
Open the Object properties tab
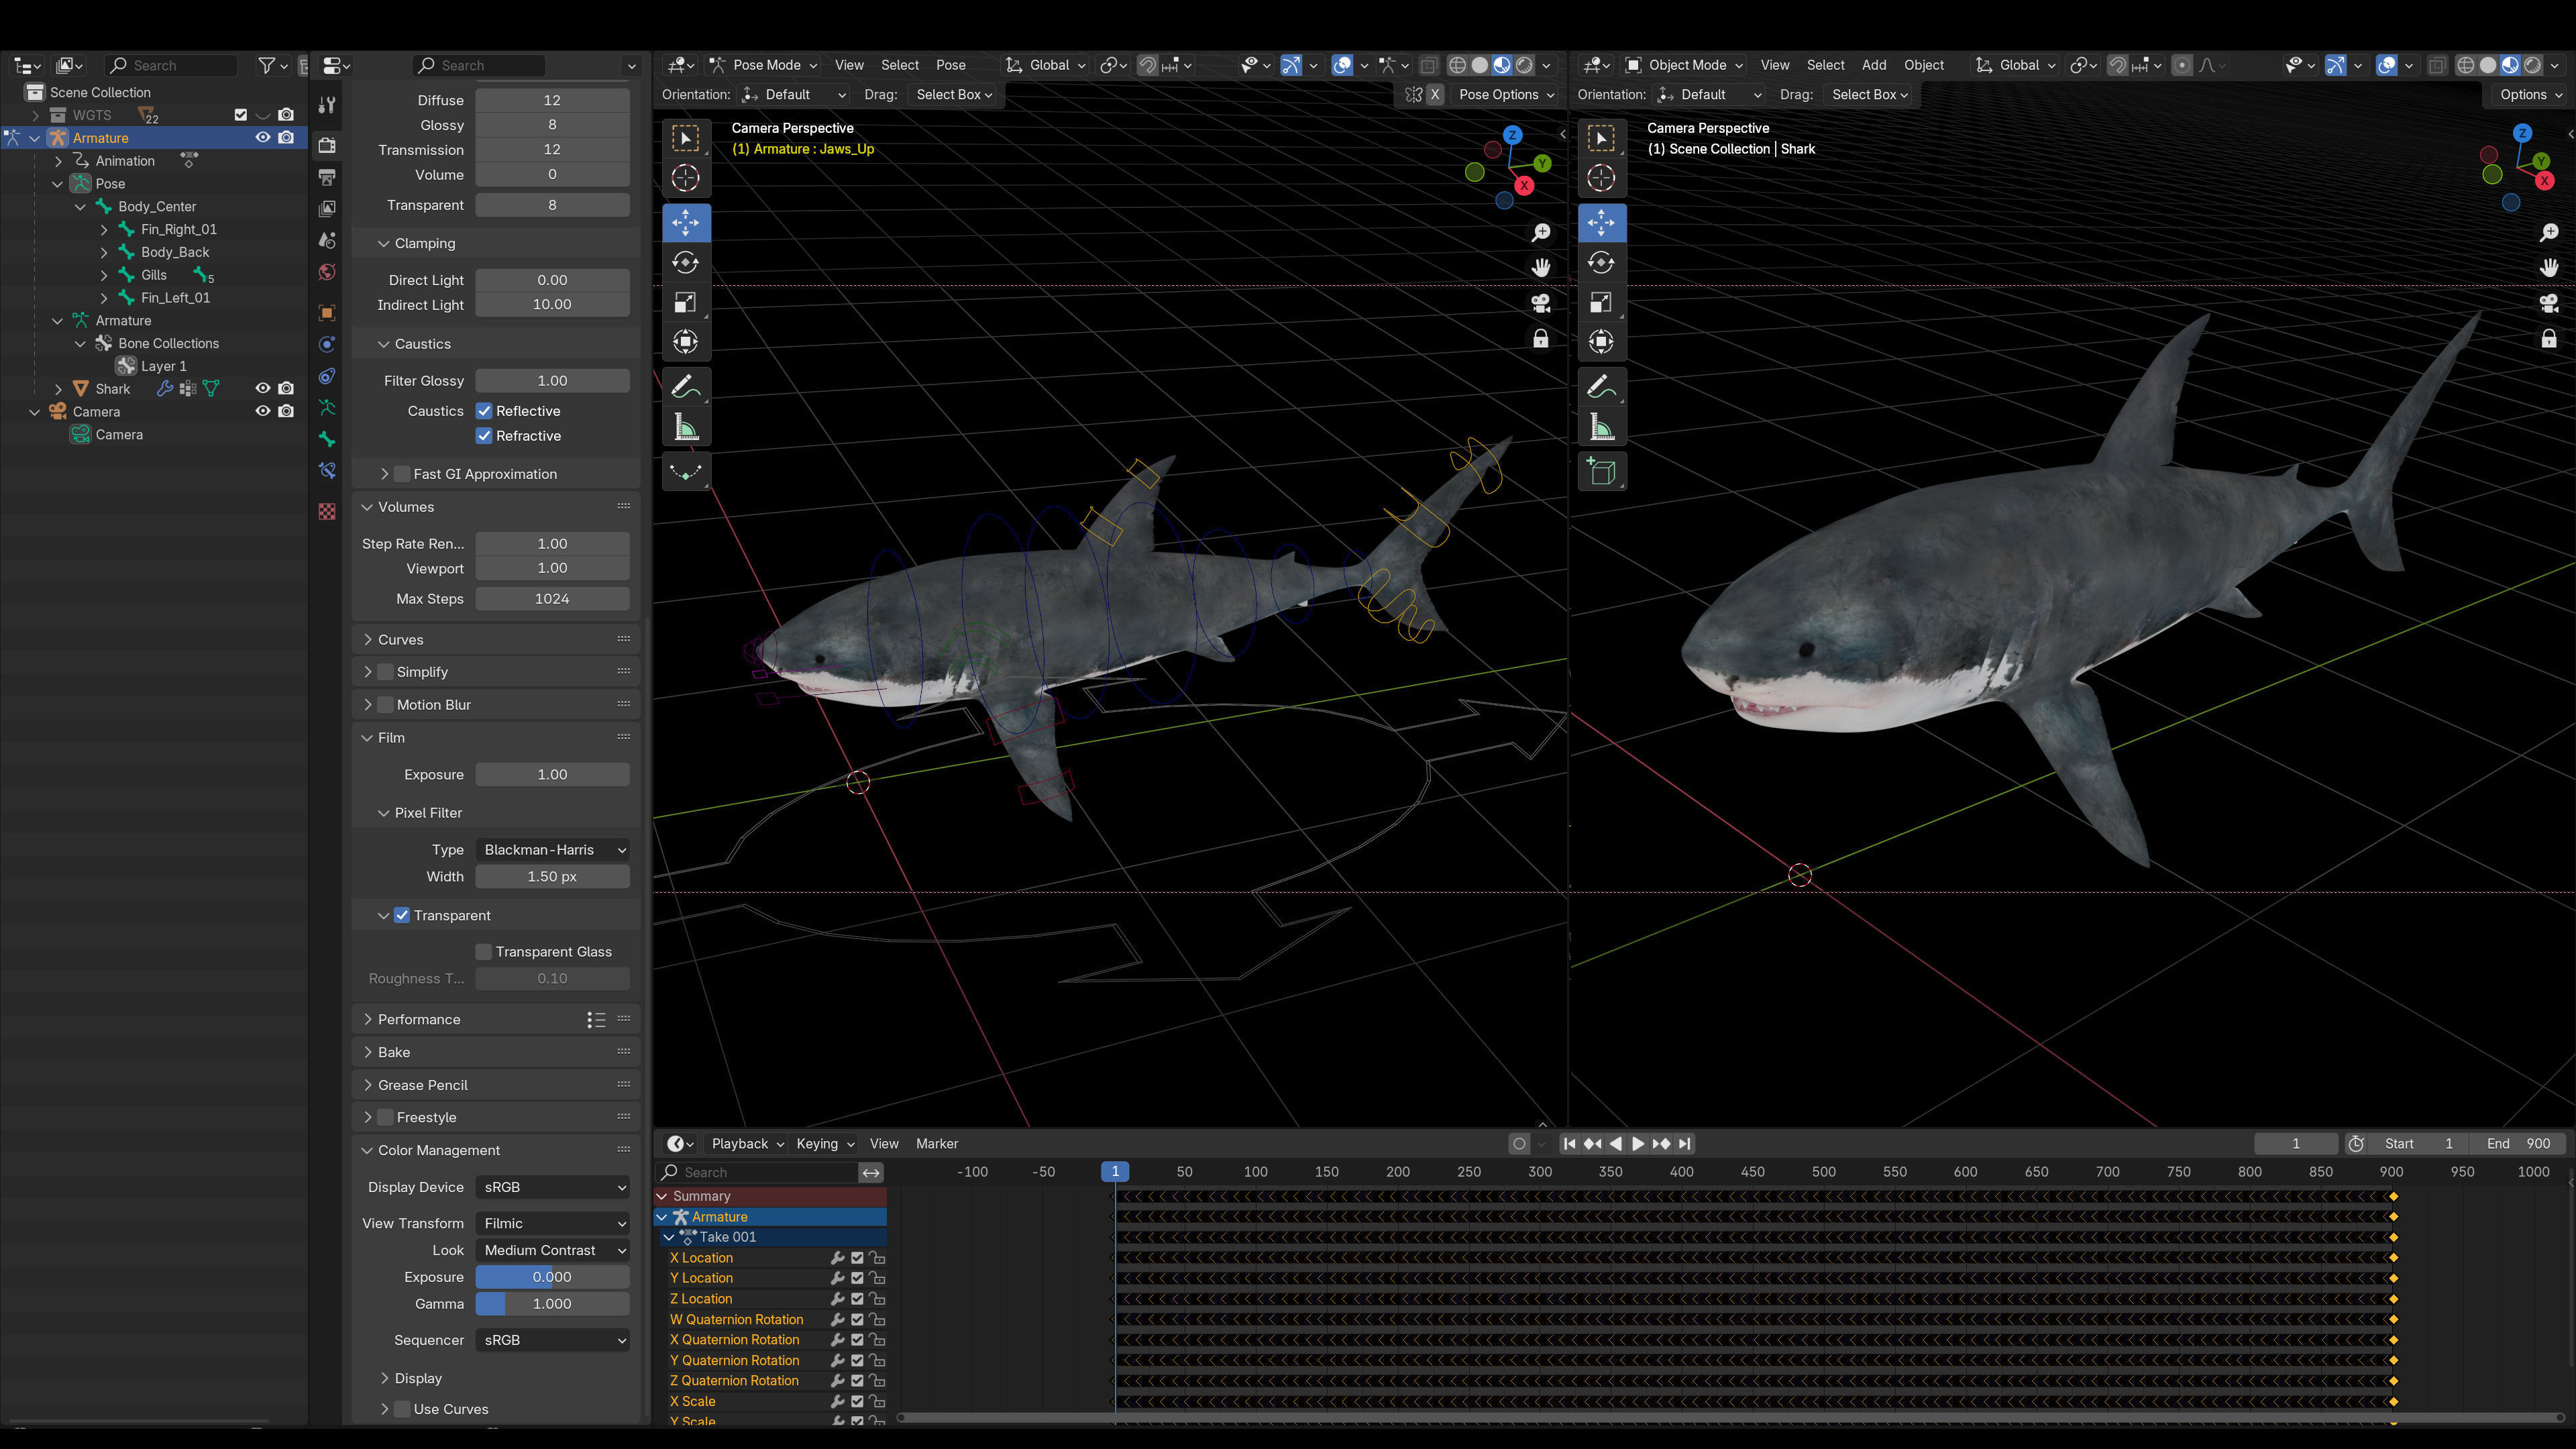click(x=327, y=313)
